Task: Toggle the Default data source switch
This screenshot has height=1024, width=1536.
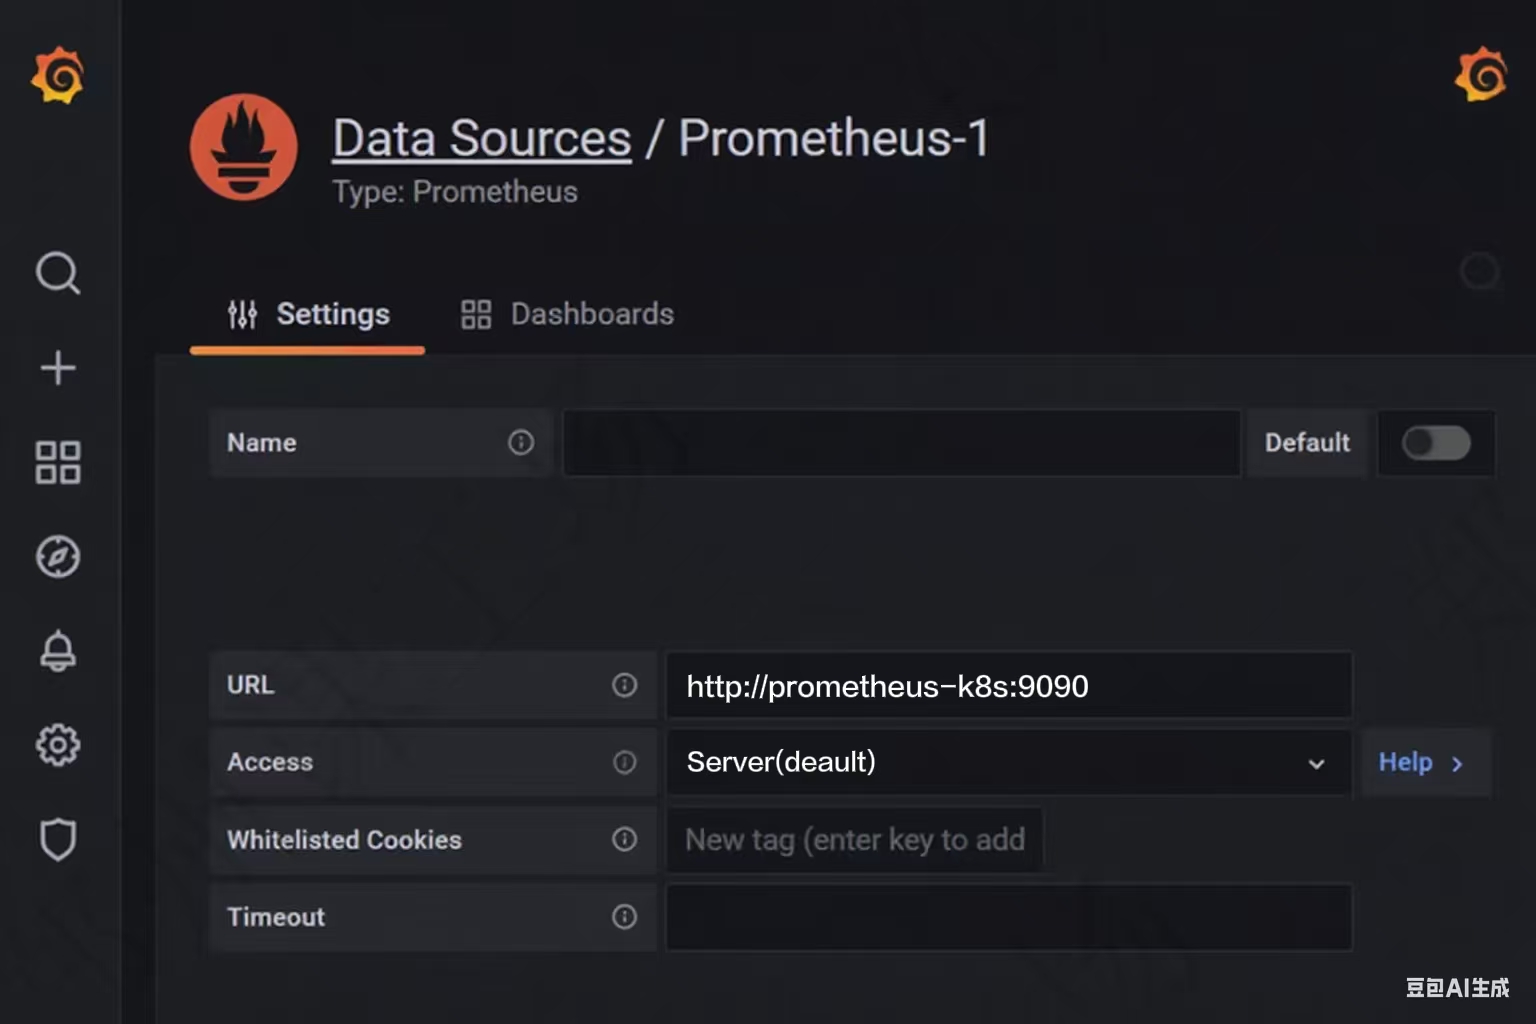Action: [x=1436, y=442]
